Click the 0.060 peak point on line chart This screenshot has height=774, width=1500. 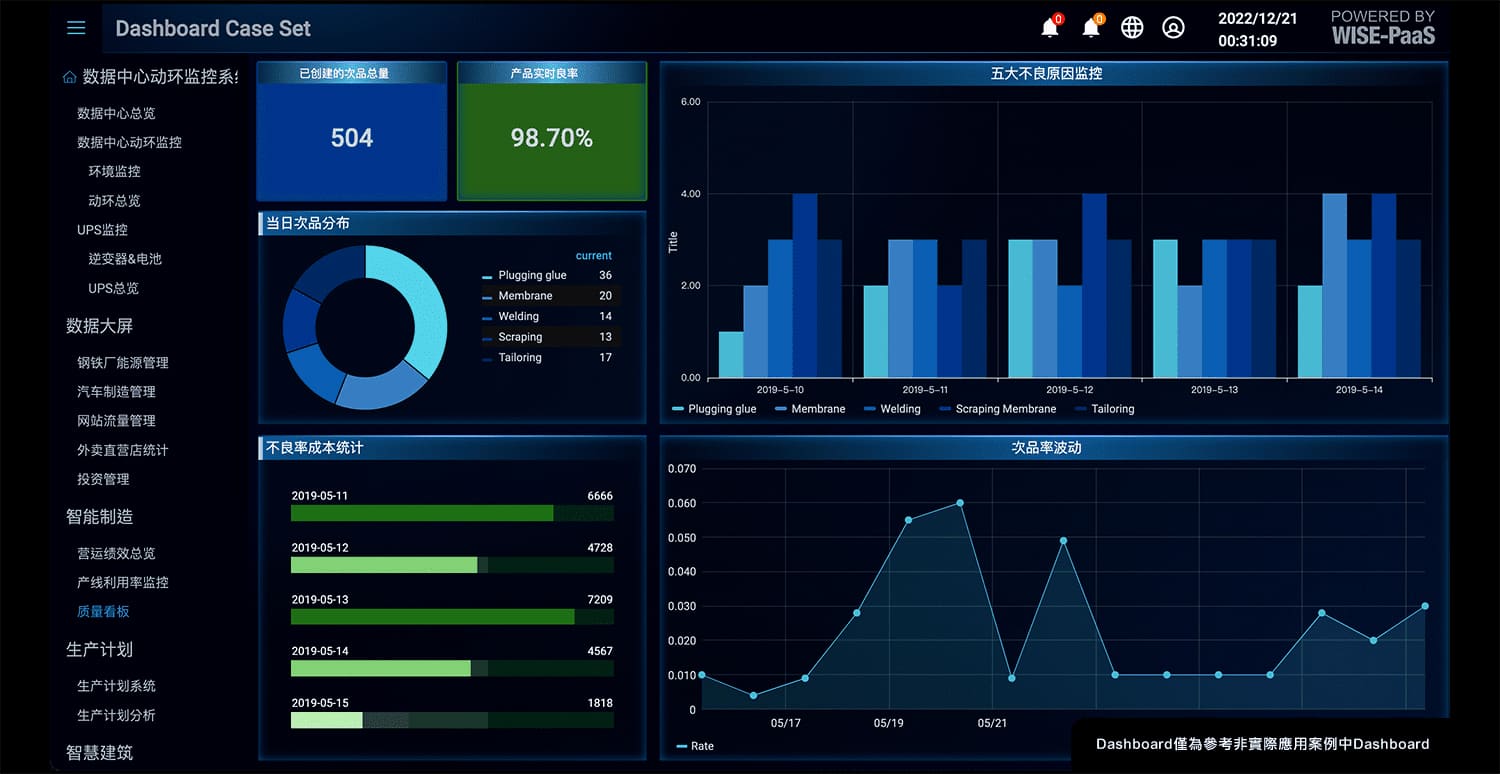(x=960, y=502)
